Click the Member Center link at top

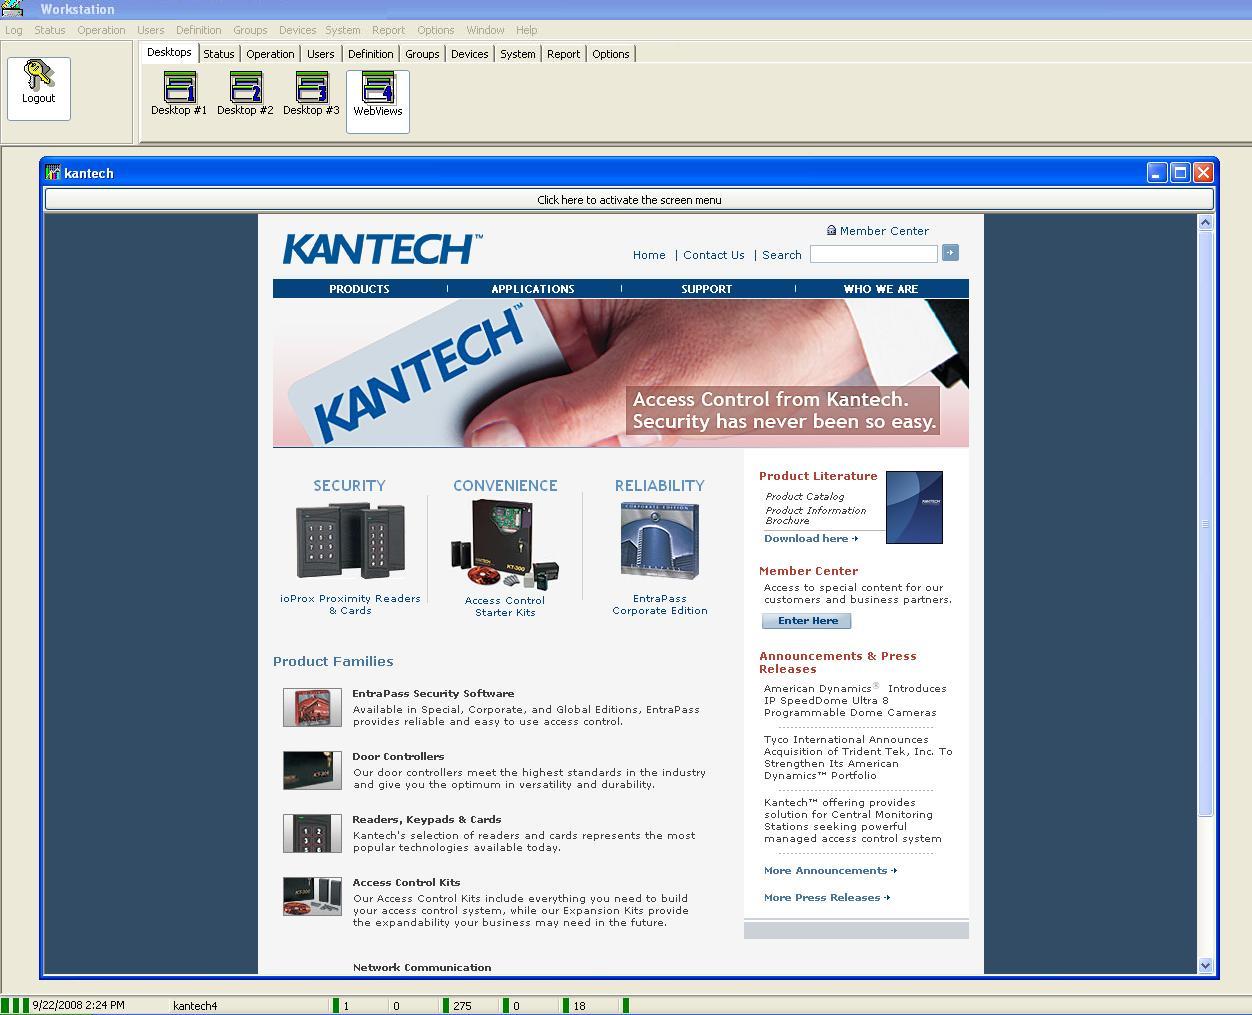pyautogui.click(x=884, y=231)
